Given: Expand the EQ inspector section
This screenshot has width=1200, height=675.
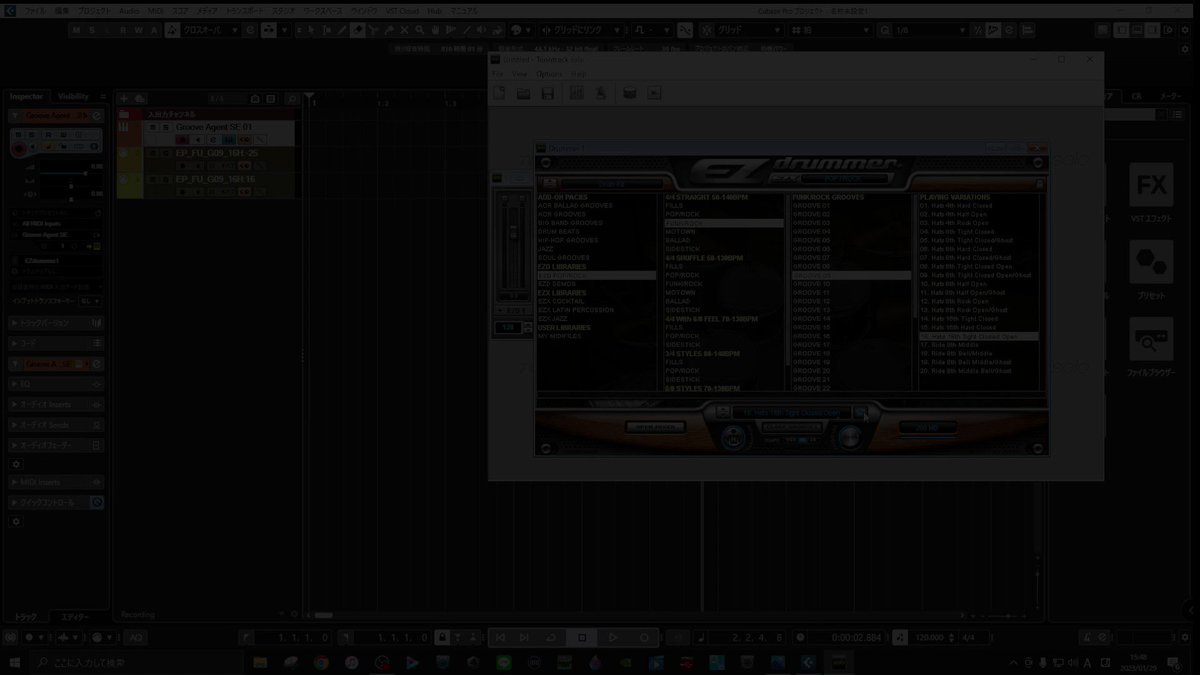Looking at the screenshot, I should click(x=56, y=384).
